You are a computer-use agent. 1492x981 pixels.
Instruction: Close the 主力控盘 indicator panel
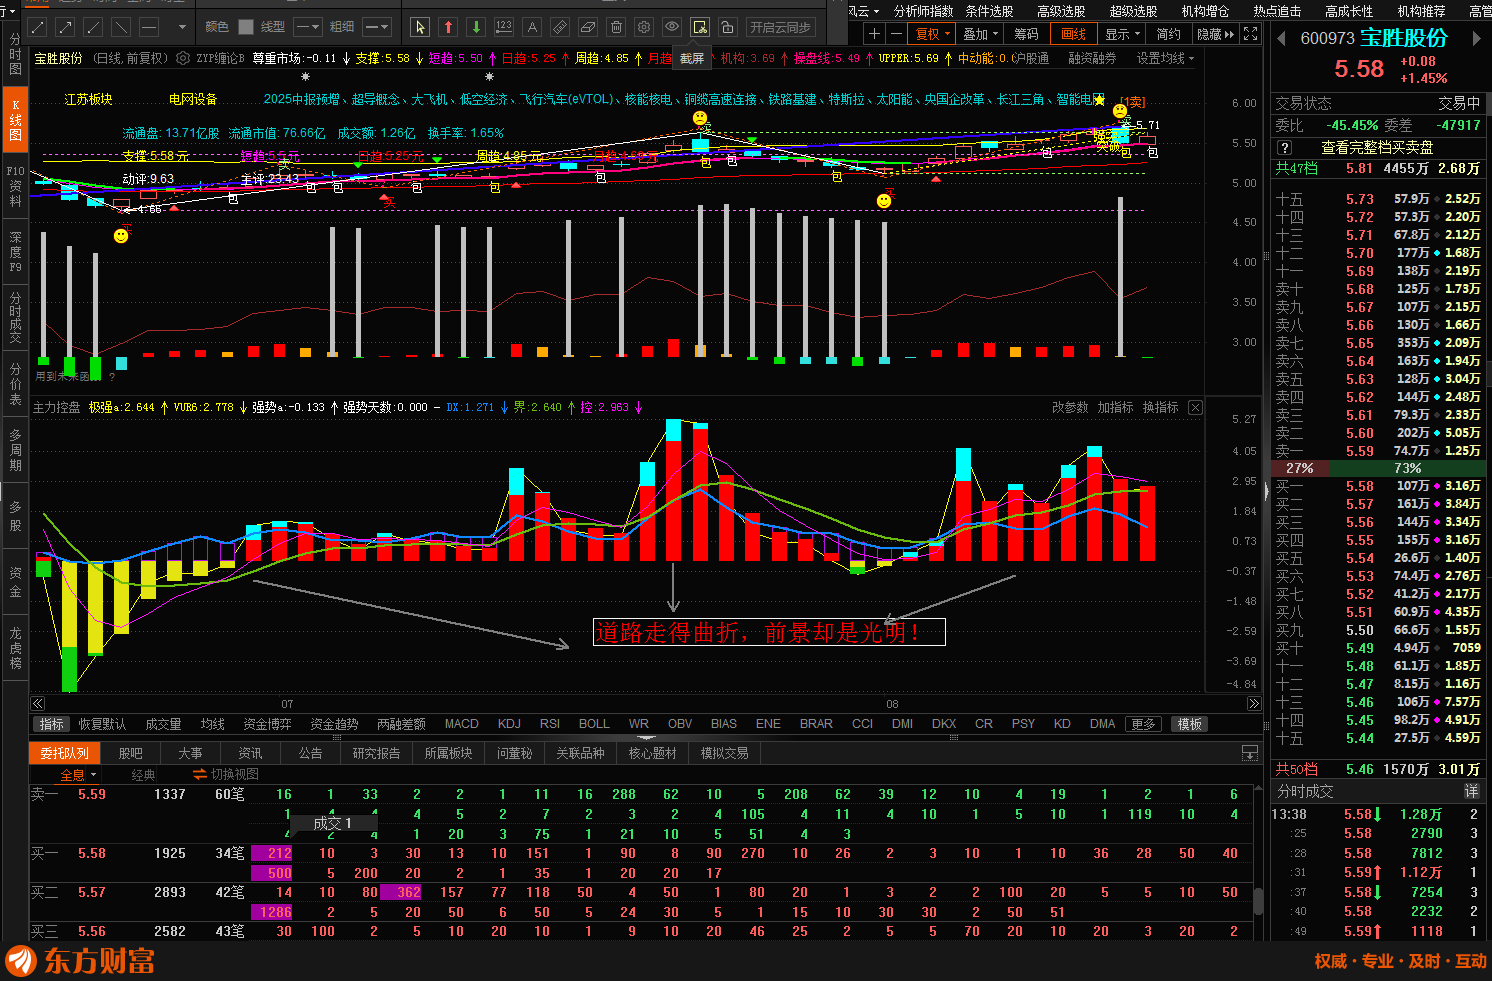click(1195, 407)
